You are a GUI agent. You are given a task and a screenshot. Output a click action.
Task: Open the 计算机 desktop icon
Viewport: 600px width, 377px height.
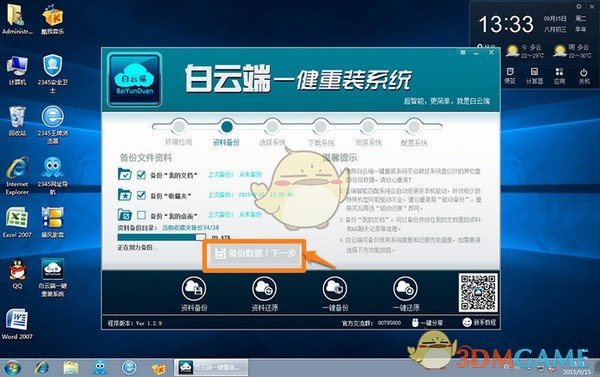click(x=17, y=70)
